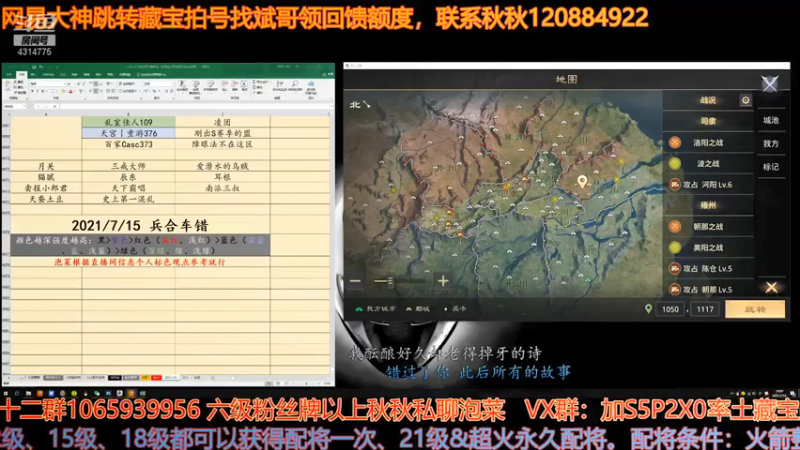The height and width of the screenshot is (450, 800).
Task: Zoom in the map with plus
Action: pyautogui.click(x=443, y=281)
